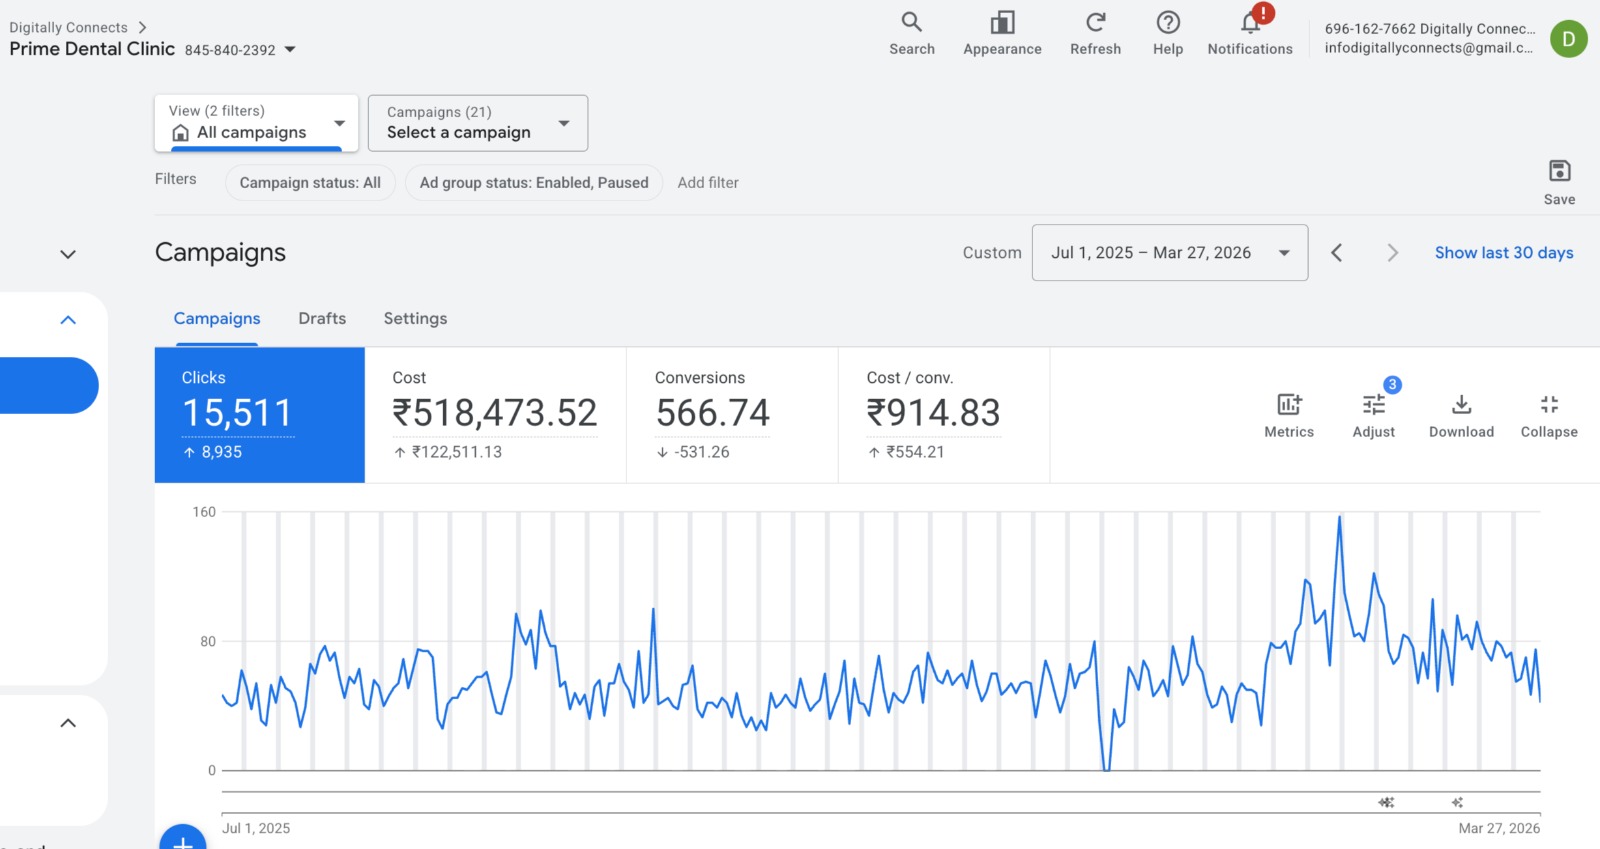The width and height of the screenshot is (1600, 849).
Task: Save the current view
Action: click(1559, 181)
